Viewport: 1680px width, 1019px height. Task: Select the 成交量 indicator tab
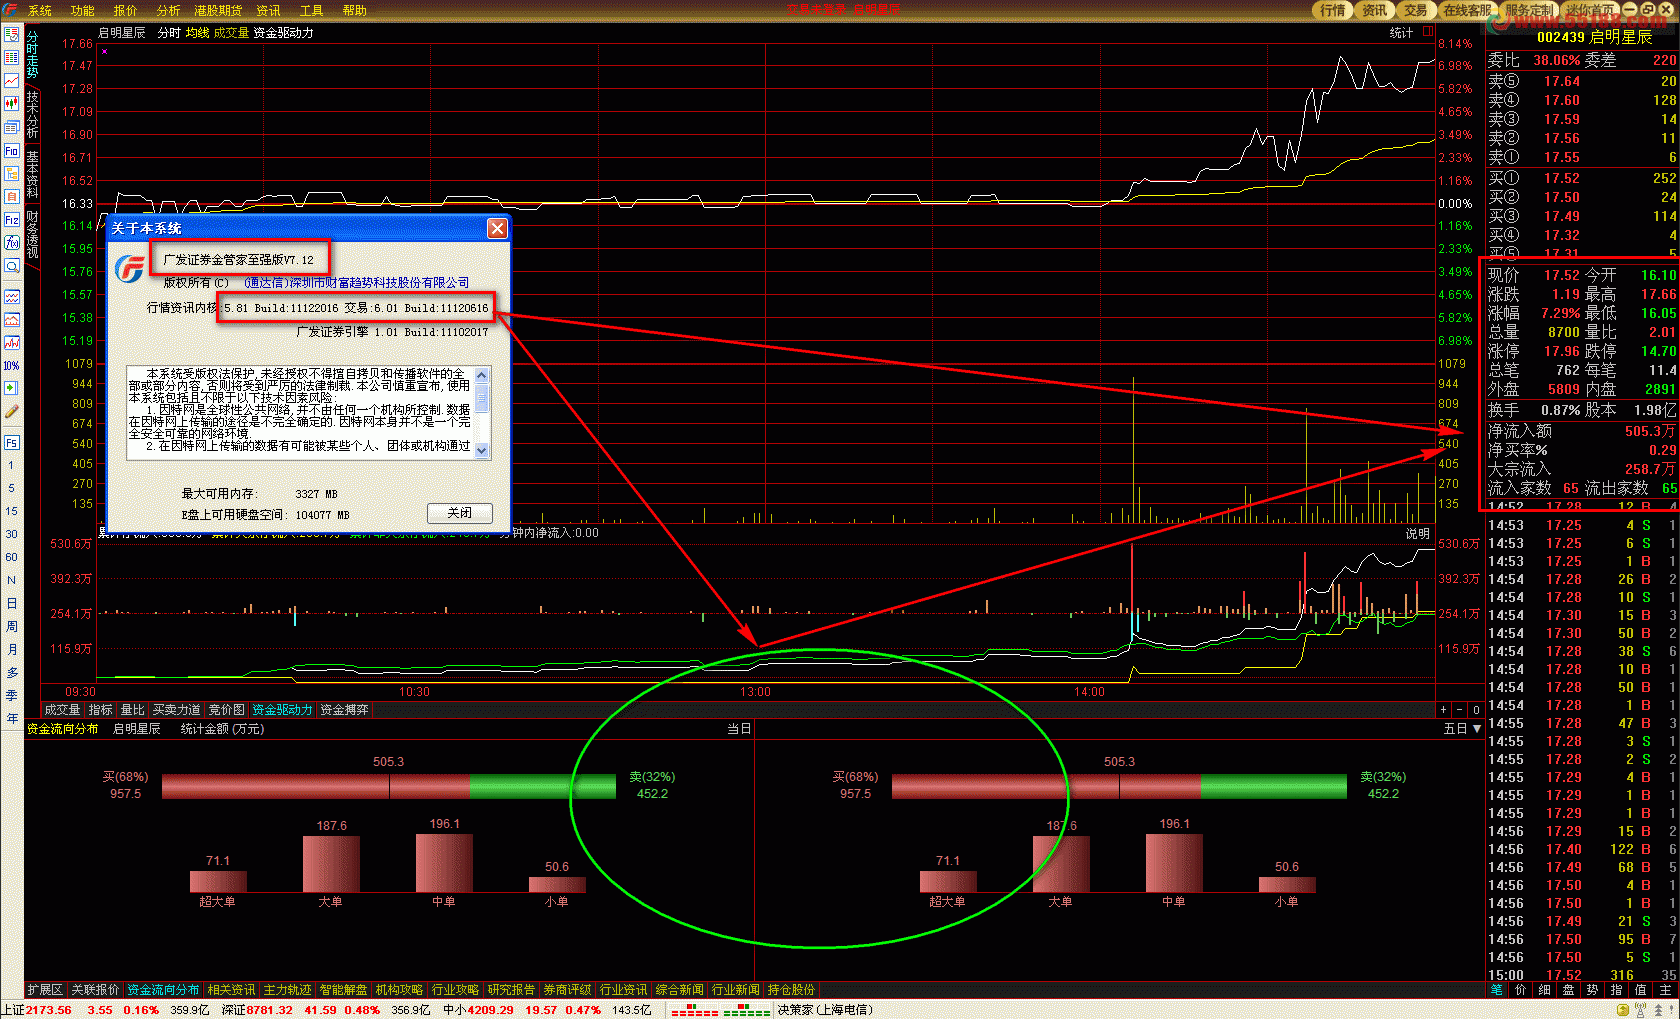62,710
